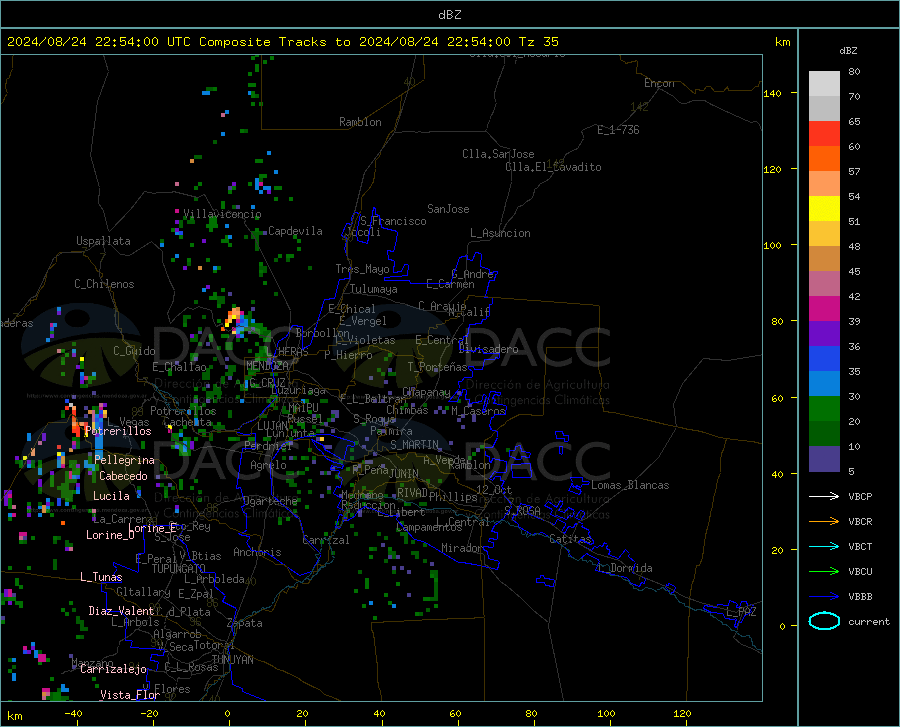
Task: Click the S_MARTIN map label
Action: click(414, 445)
